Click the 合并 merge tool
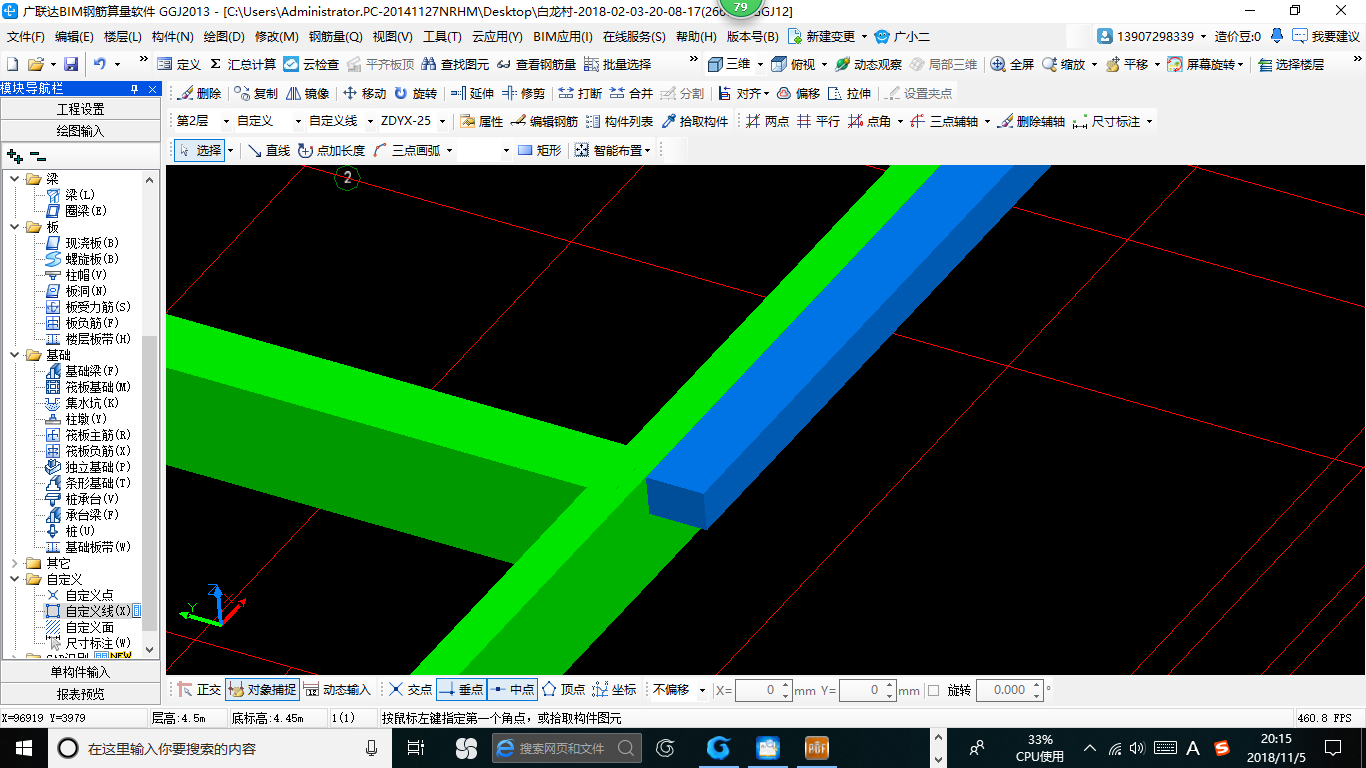The image size is (1366, 768). tap(631, 93)
